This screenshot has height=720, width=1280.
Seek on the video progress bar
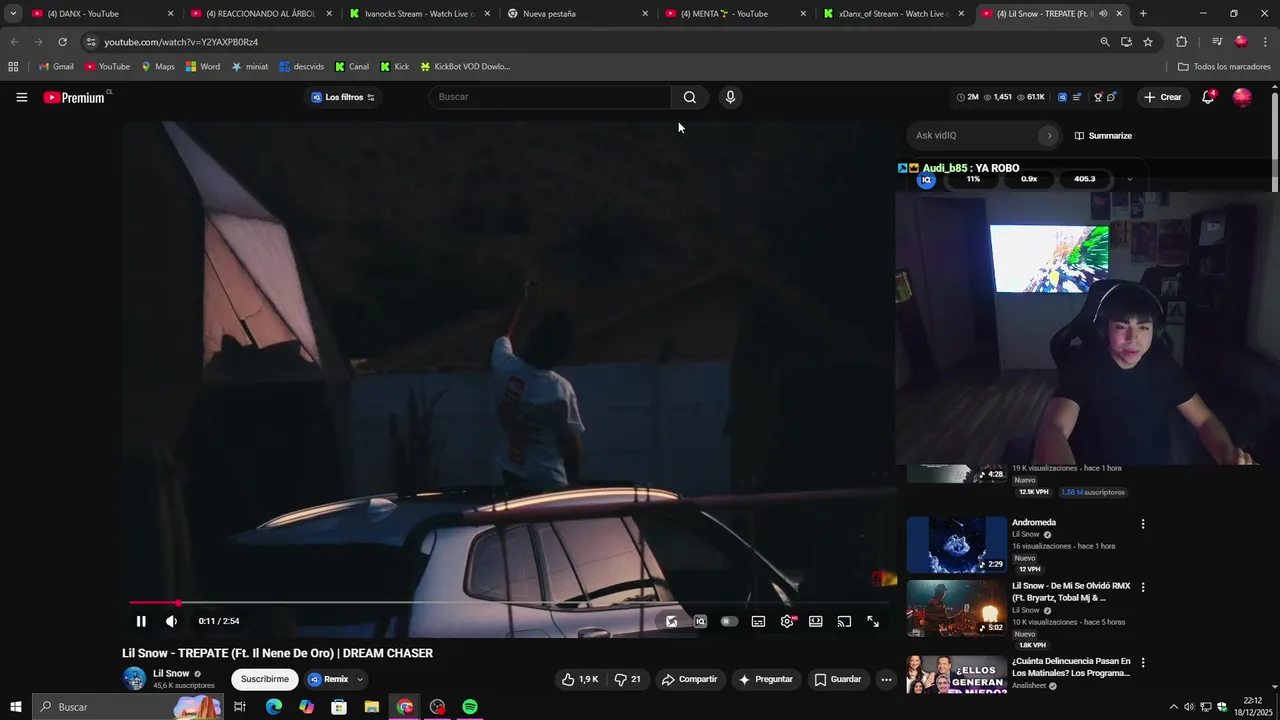point(509,603)
